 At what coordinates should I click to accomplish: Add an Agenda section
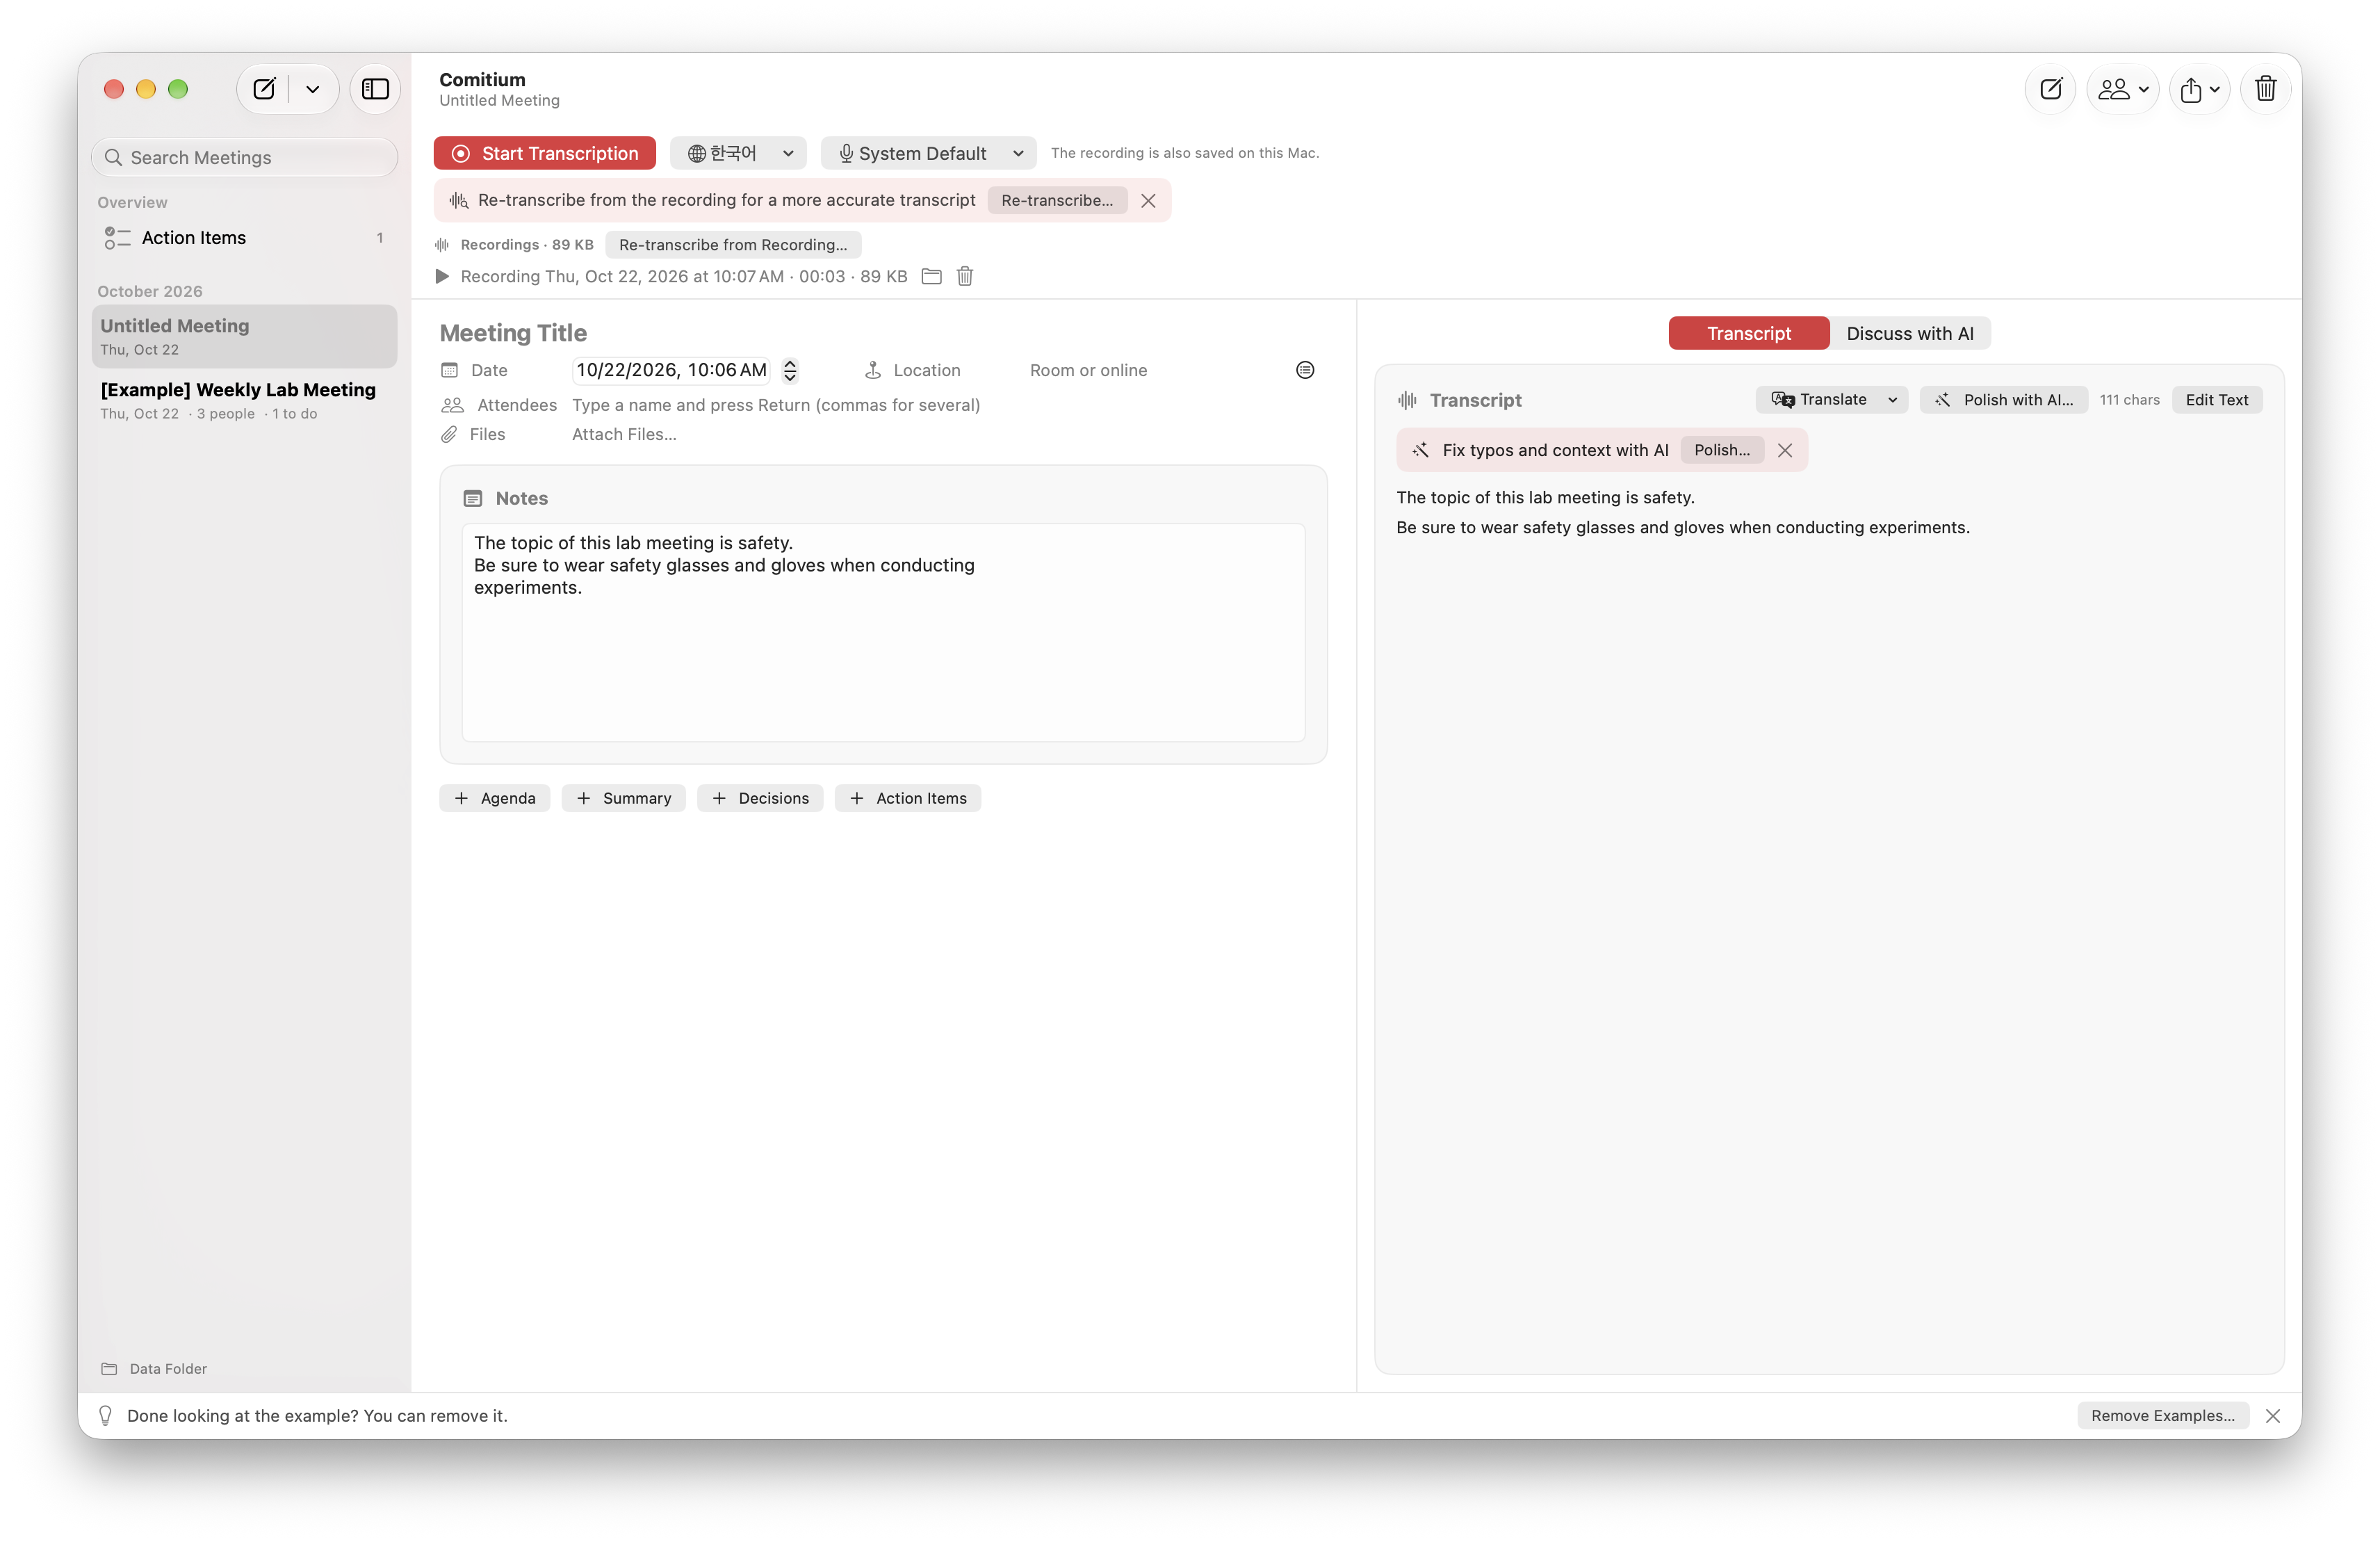point(495,798)
